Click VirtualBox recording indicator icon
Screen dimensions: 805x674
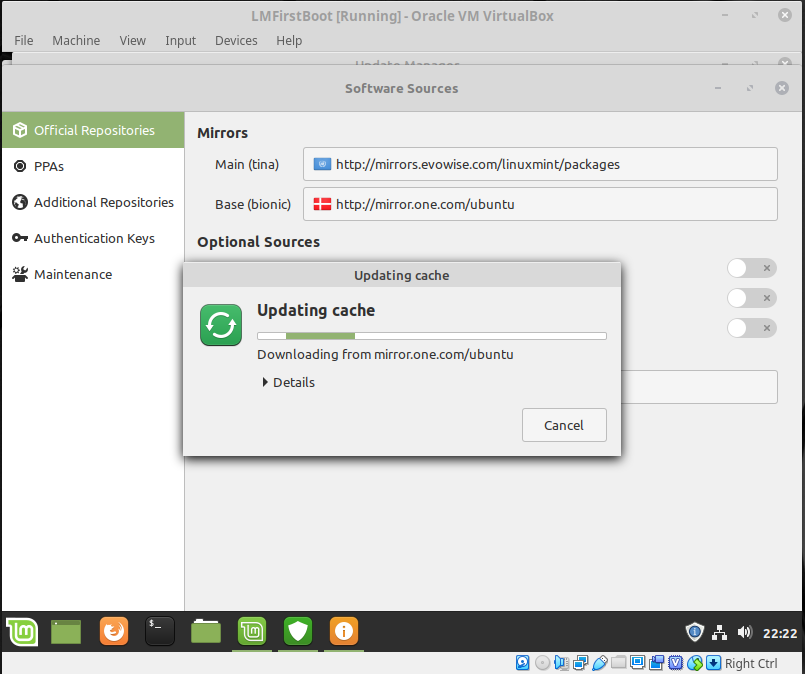click(x=657, y=663)
